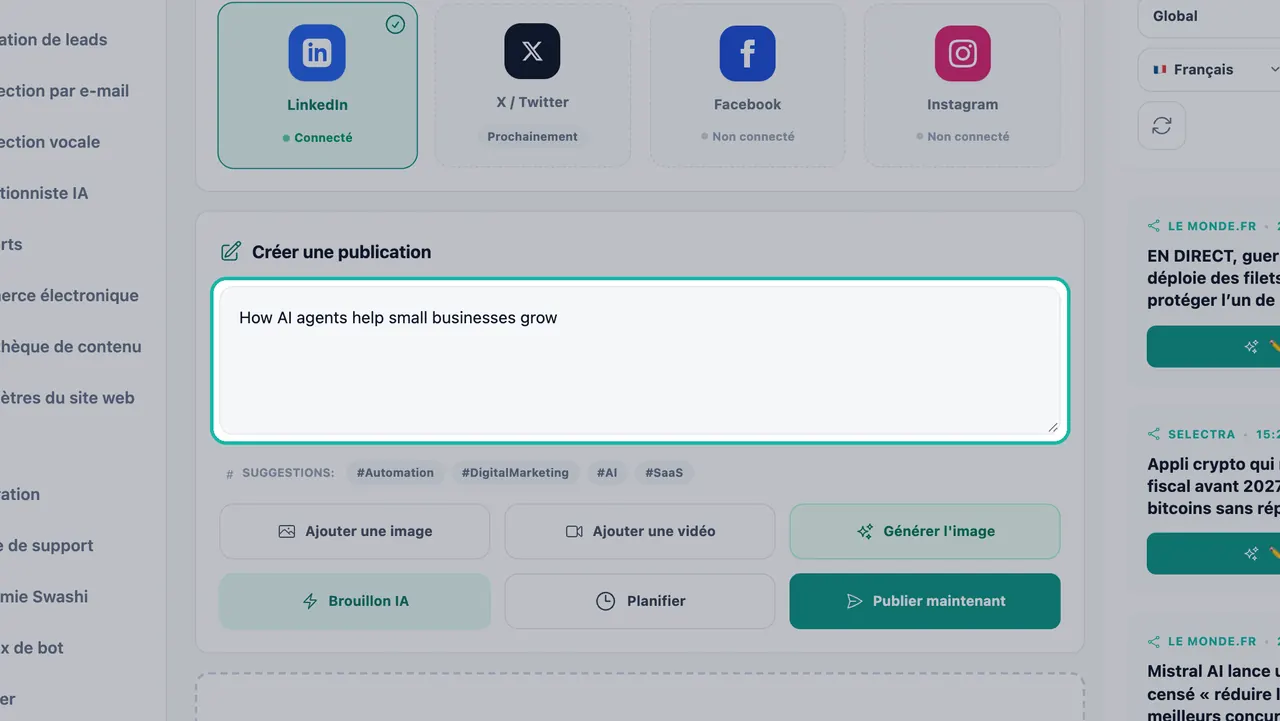1280x721 pixels.
Task: Open the Bibliothèque de contenu sidebar item
Action: coord(71,346)
